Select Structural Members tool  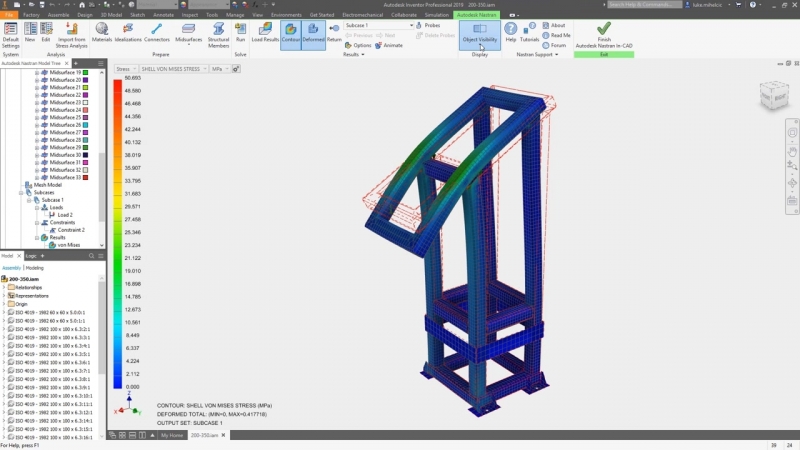pyautogui.click(x=218, y=35)
